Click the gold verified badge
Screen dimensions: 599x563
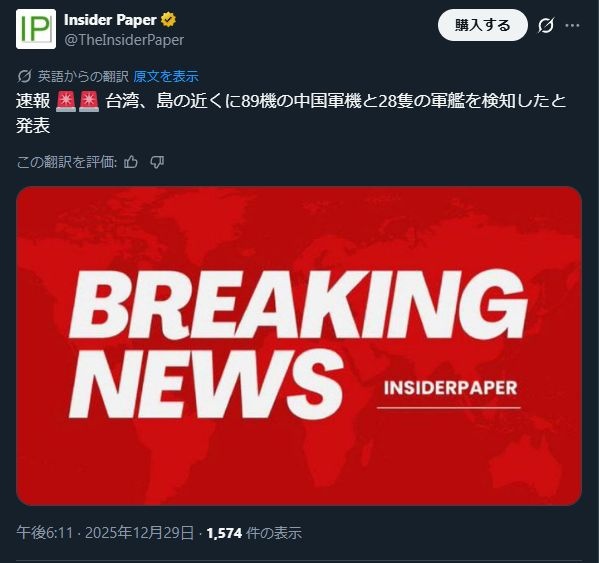(168, 19)
